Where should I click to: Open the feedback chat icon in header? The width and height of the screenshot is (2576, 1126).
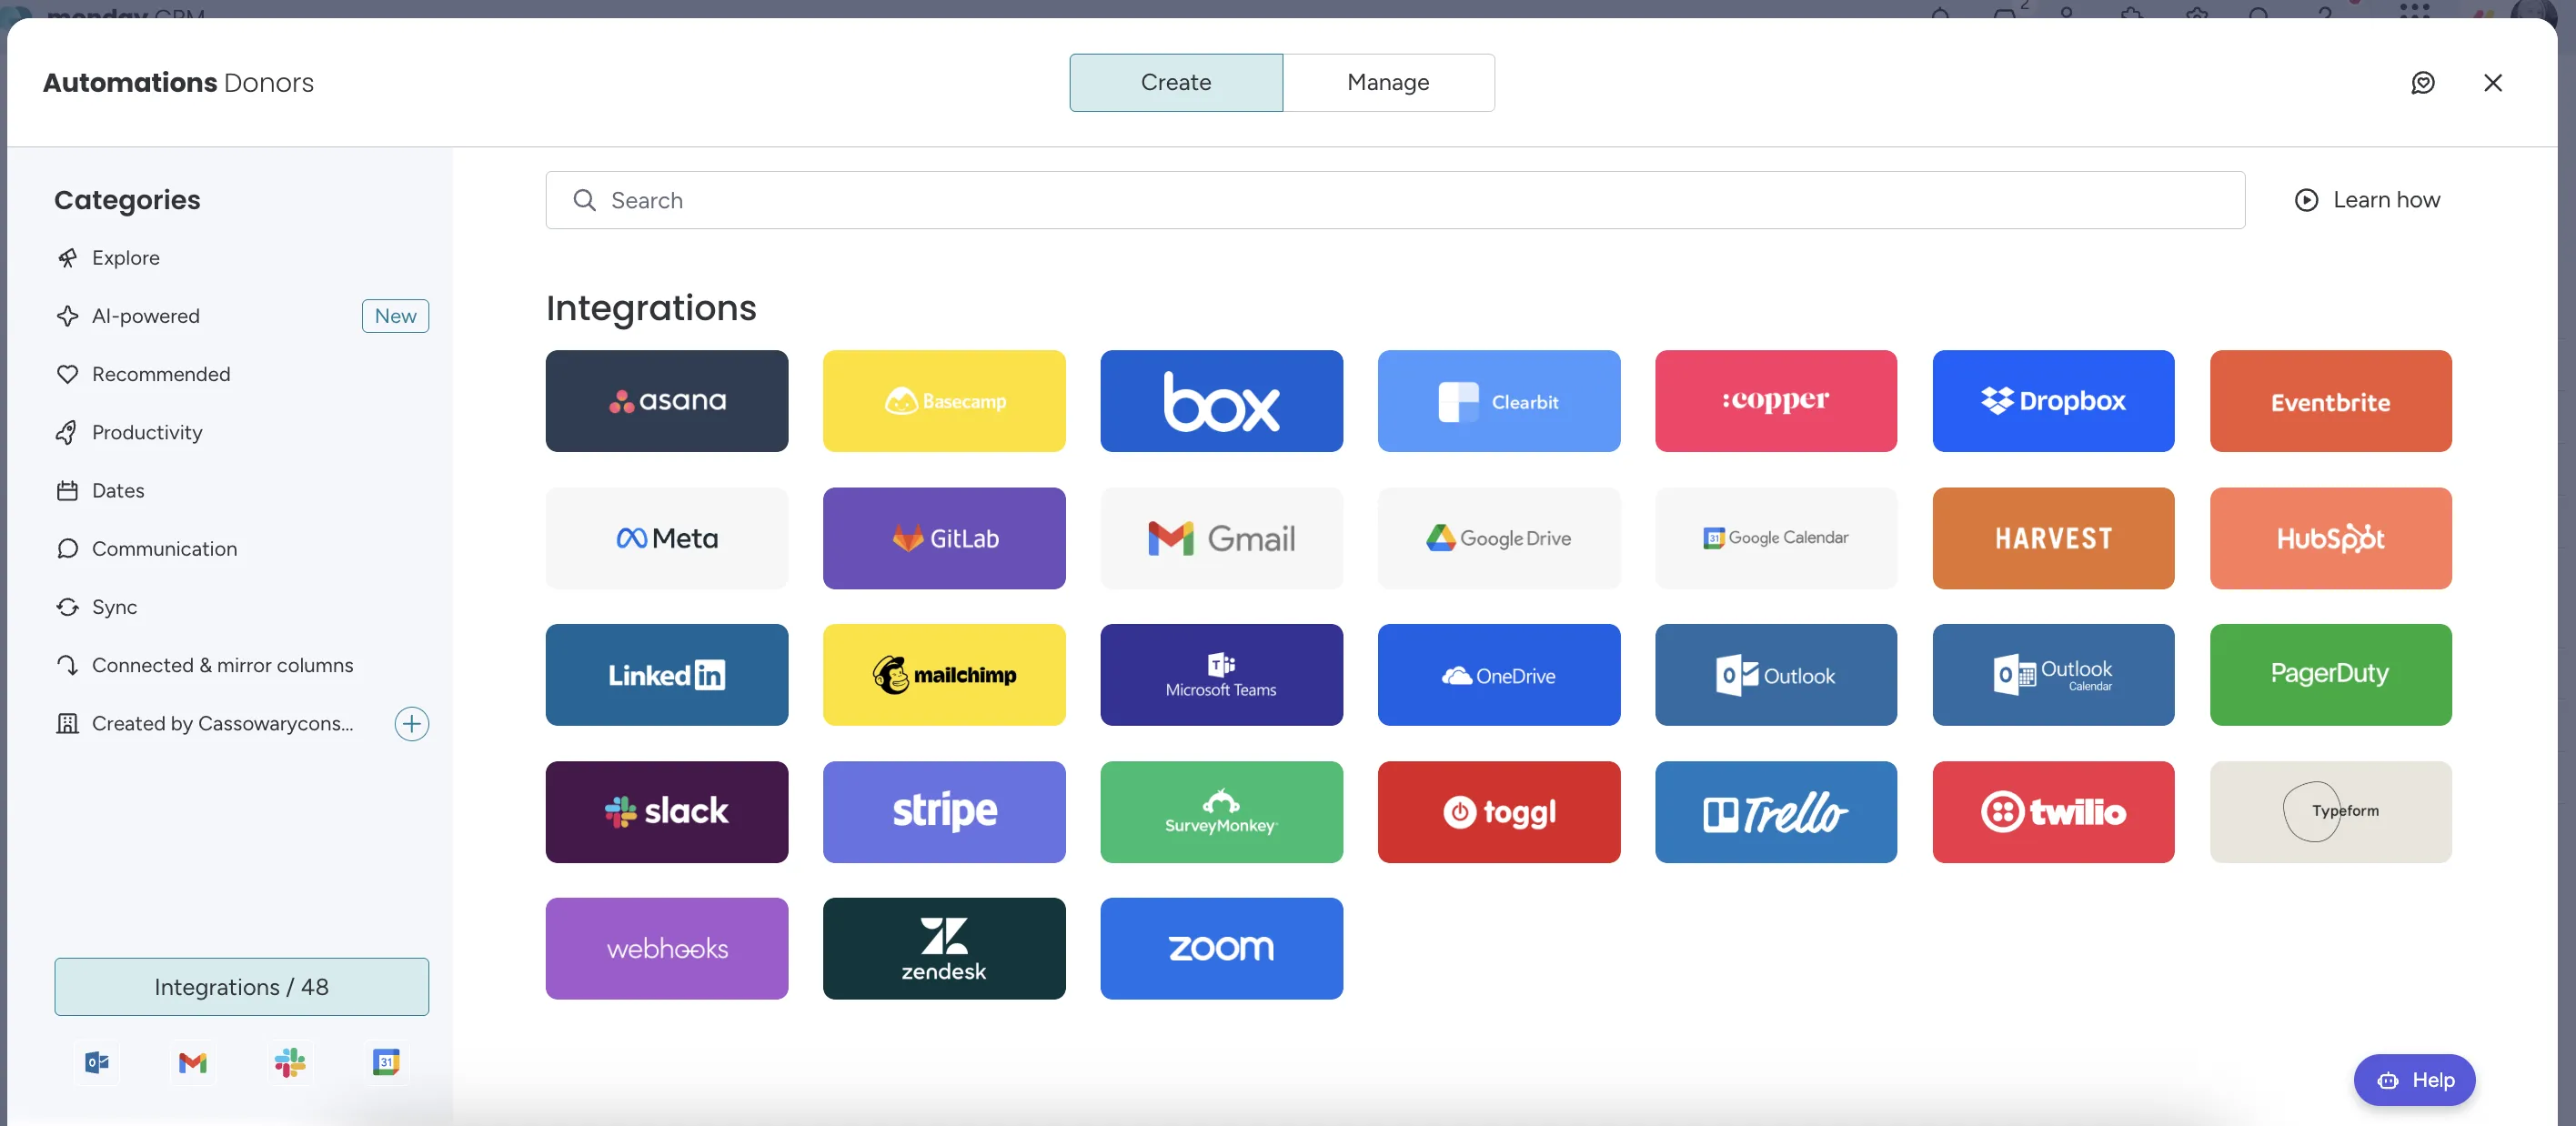pyautogui.click(x=2422, y=82)
